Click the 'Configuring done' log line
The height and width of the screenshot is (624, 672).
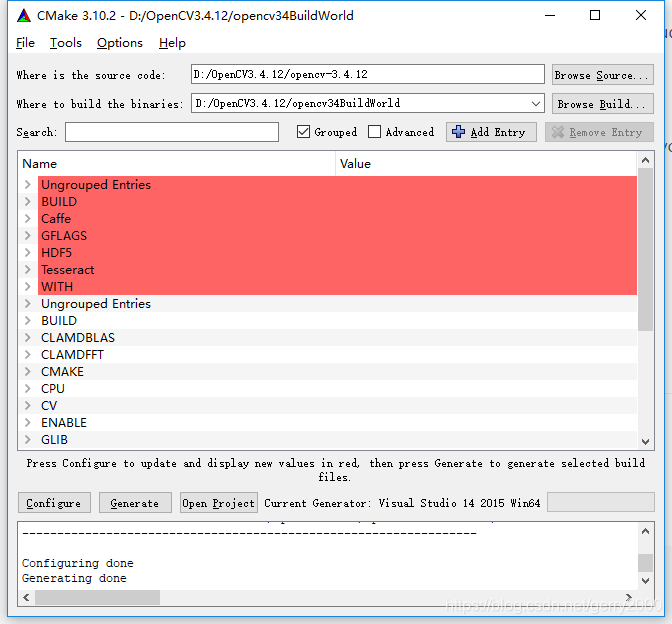click(x=78, y=563)
